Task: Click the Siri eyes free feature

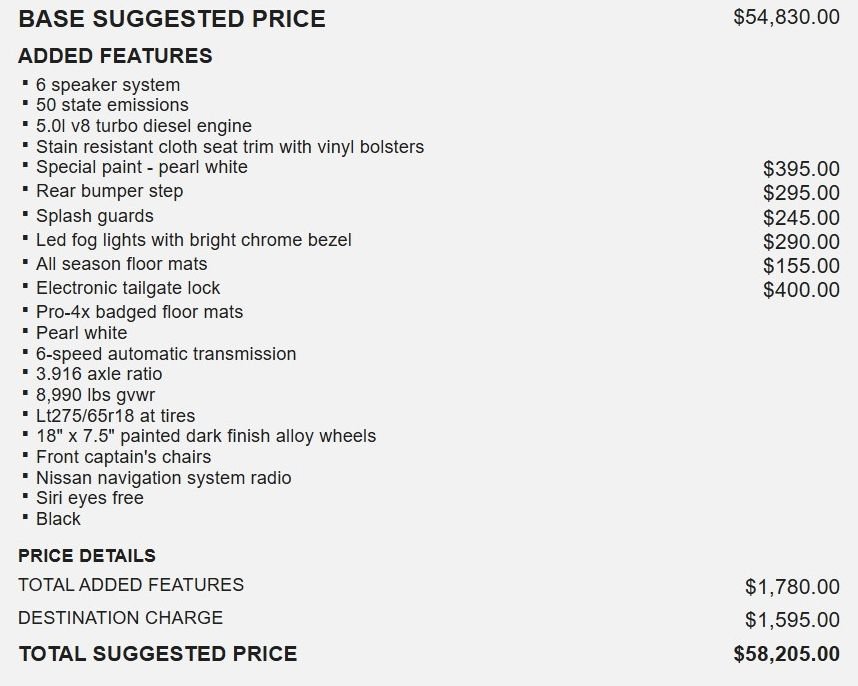Action: (x=90, y=498)
